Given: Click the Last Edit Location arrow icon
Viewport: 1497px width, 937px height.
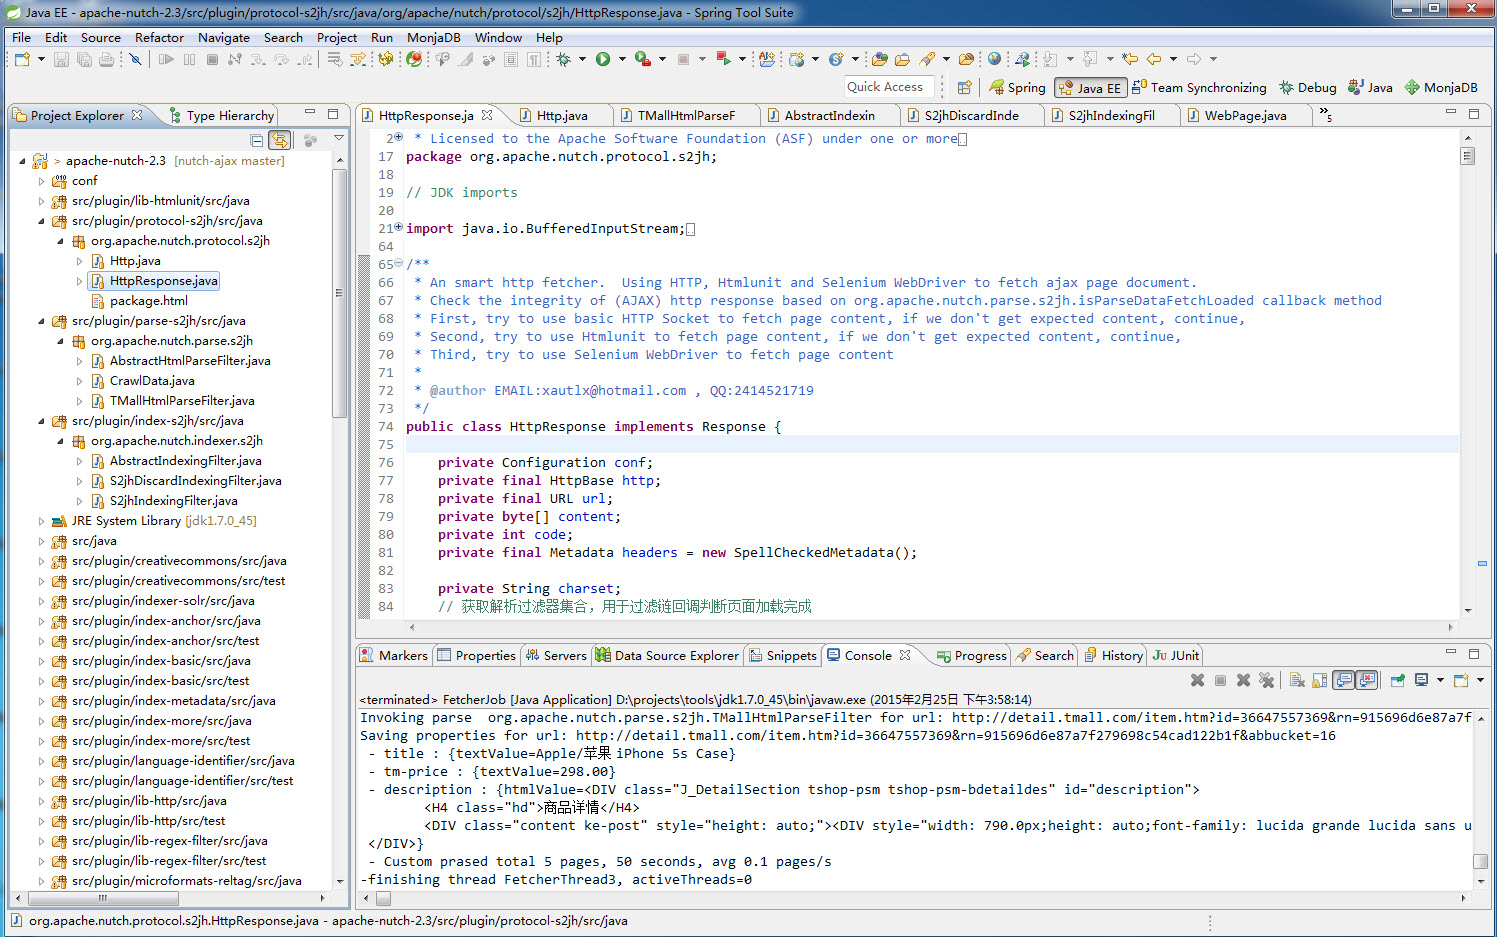Looking at the screenshot, I should tap(1130, 60).
